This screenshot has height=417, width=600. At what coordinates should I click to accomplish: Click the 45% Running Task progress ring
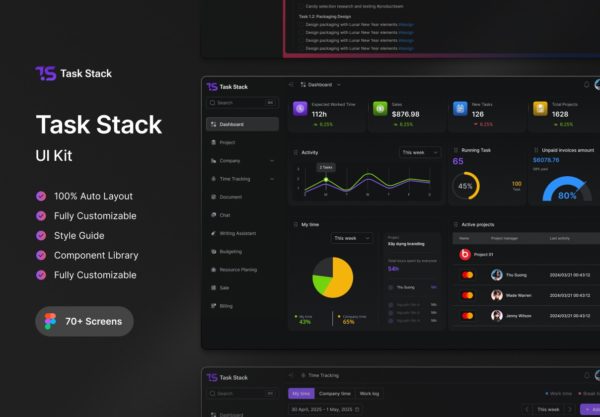click(x=465, y=186)
